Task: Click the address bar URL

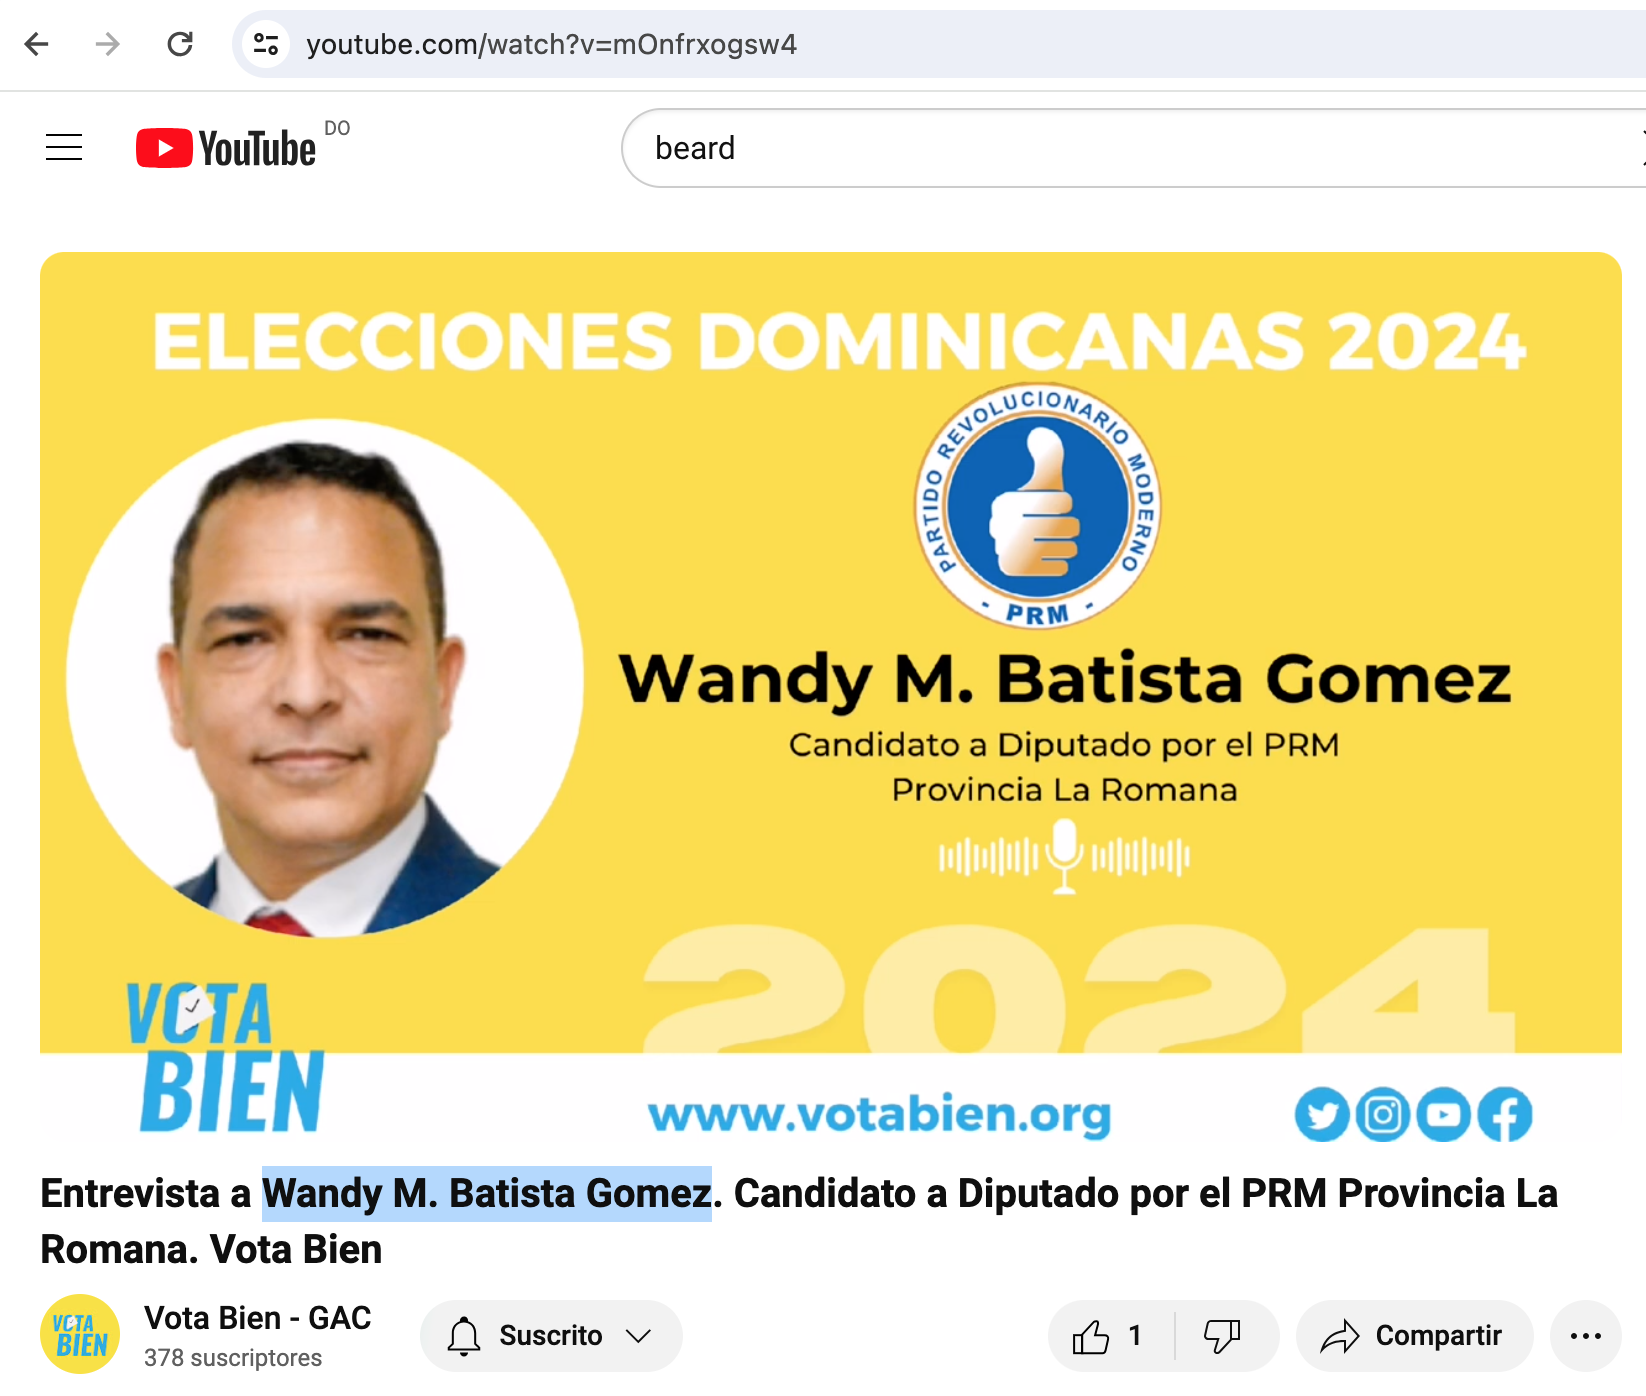Action: point(551,44)
